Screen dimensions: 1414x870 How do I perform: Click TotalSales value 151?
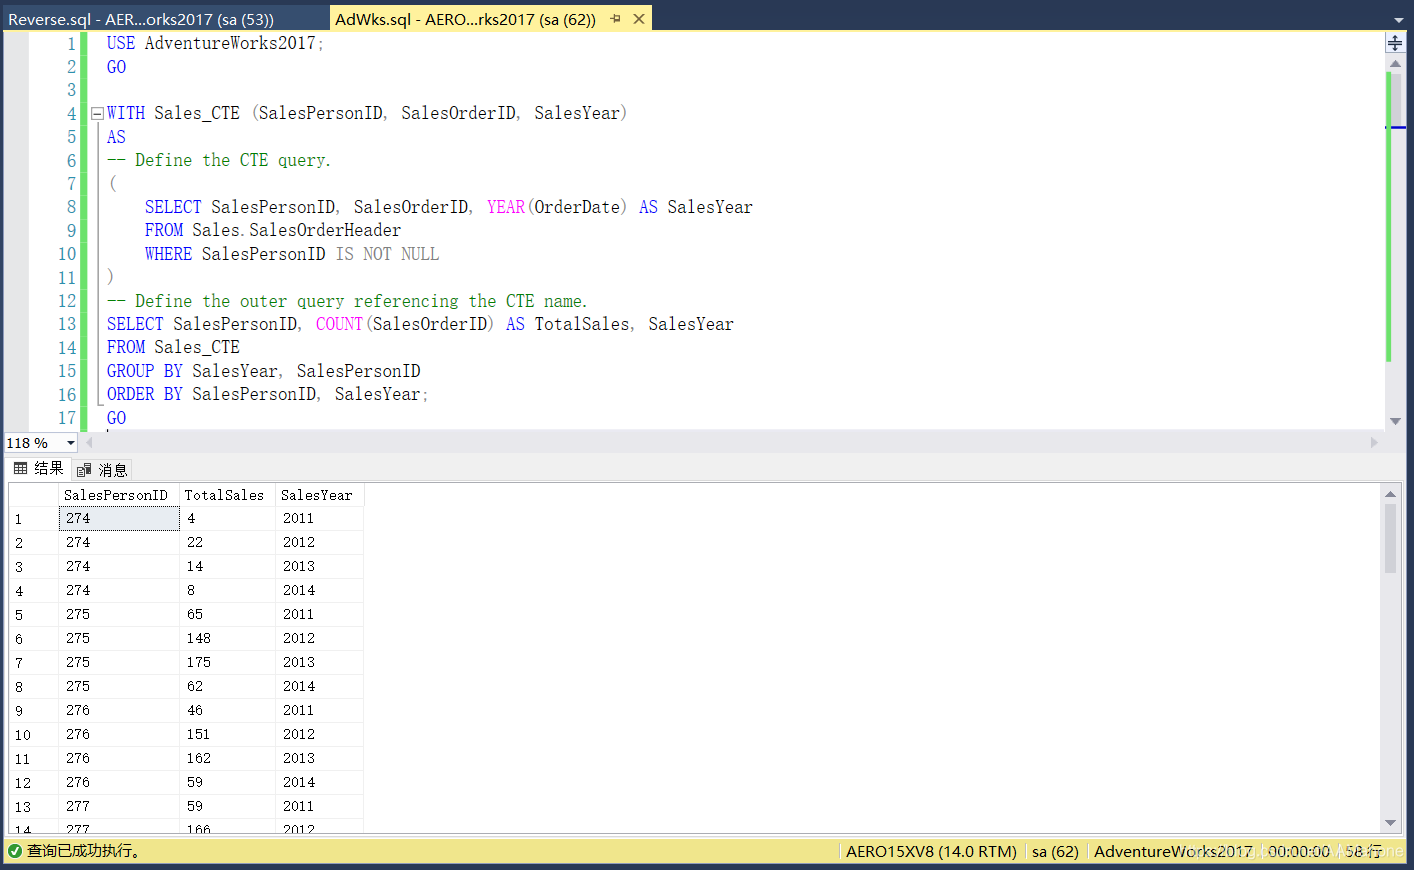pos(227,734)
